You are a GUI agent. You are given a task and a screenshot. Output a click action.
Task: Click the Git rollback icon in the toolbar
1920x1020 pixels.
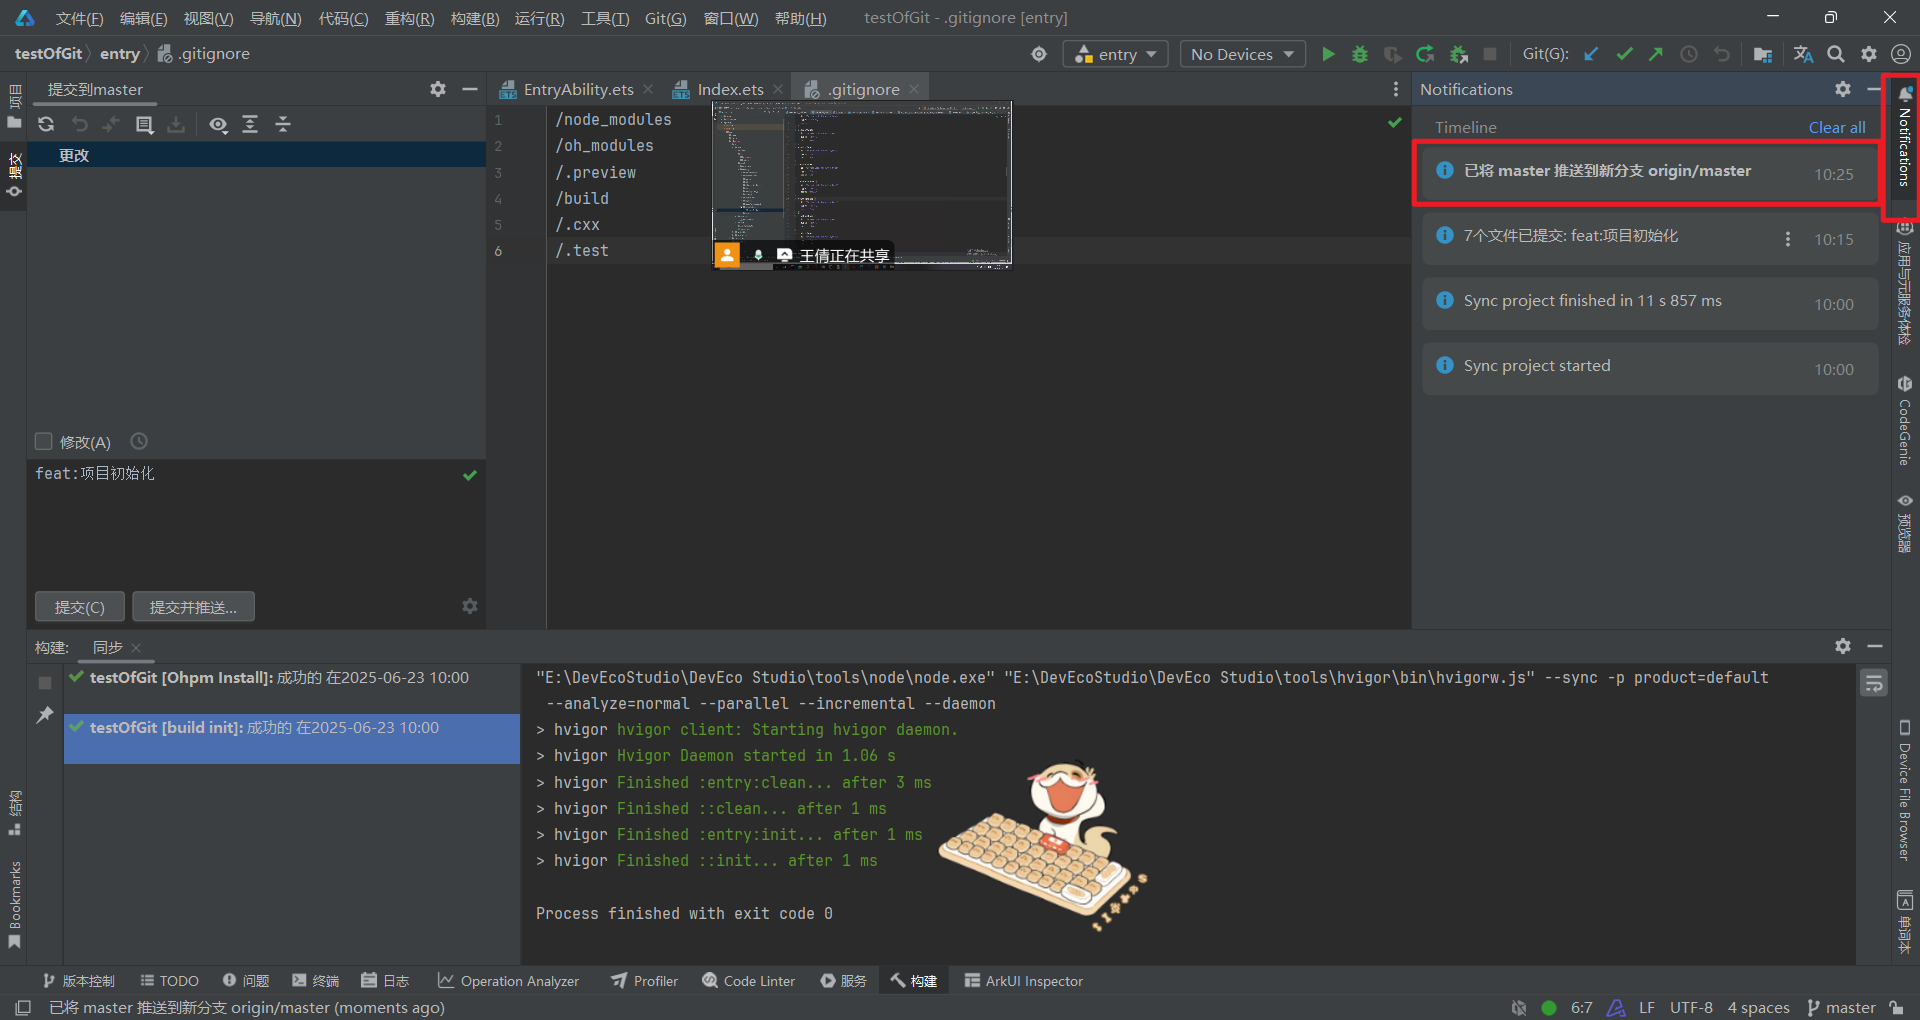click(x=1722, y=54)
